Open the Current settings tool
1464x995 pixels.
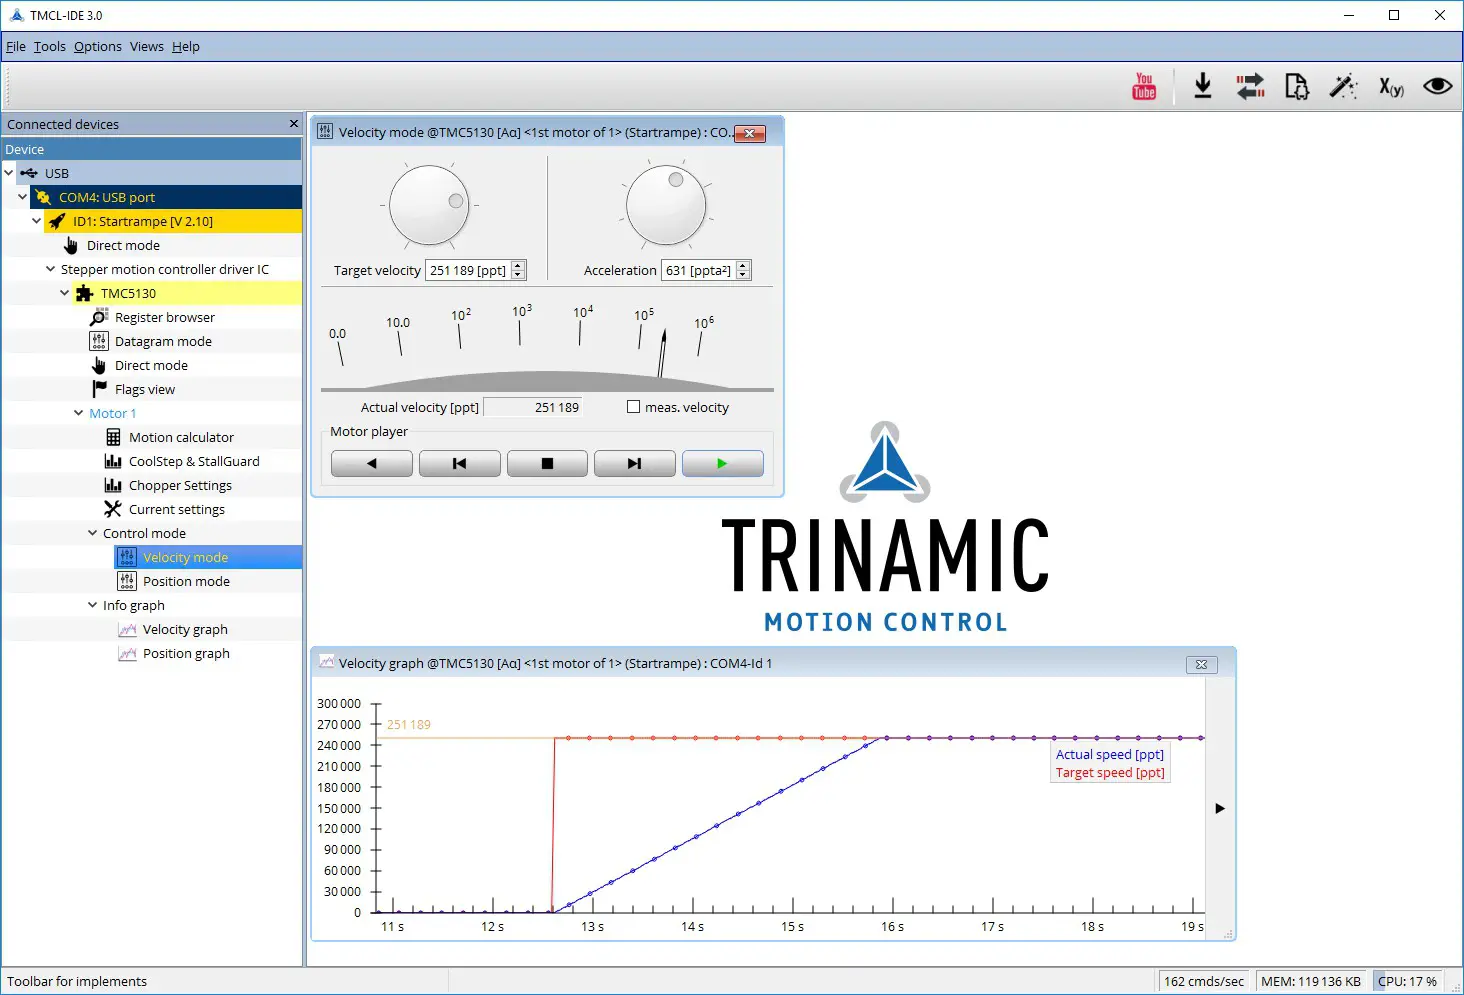coord(177,509)
